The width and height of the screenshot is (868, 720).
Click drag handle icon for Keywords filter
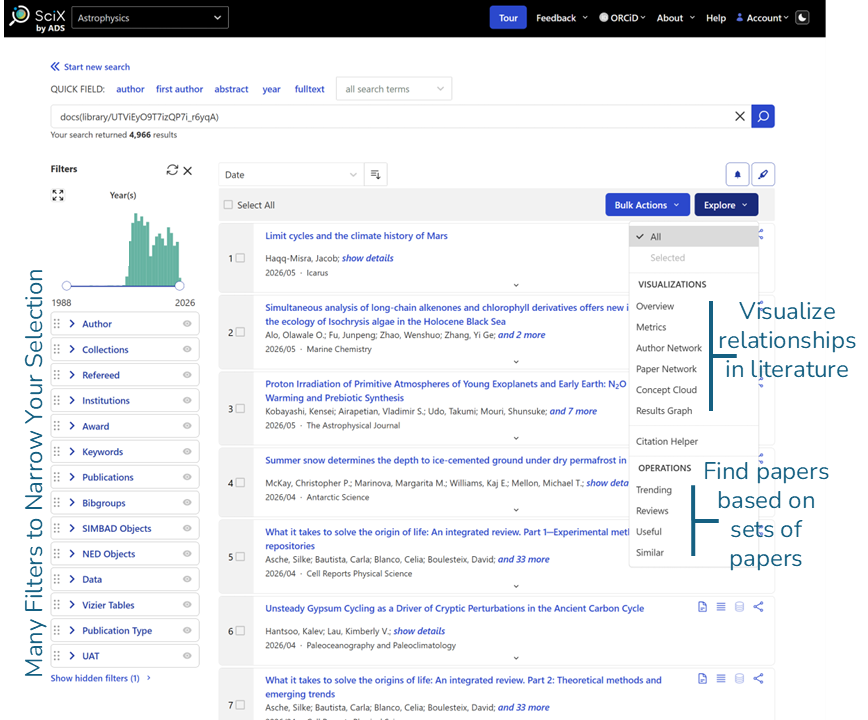(56, 452)
